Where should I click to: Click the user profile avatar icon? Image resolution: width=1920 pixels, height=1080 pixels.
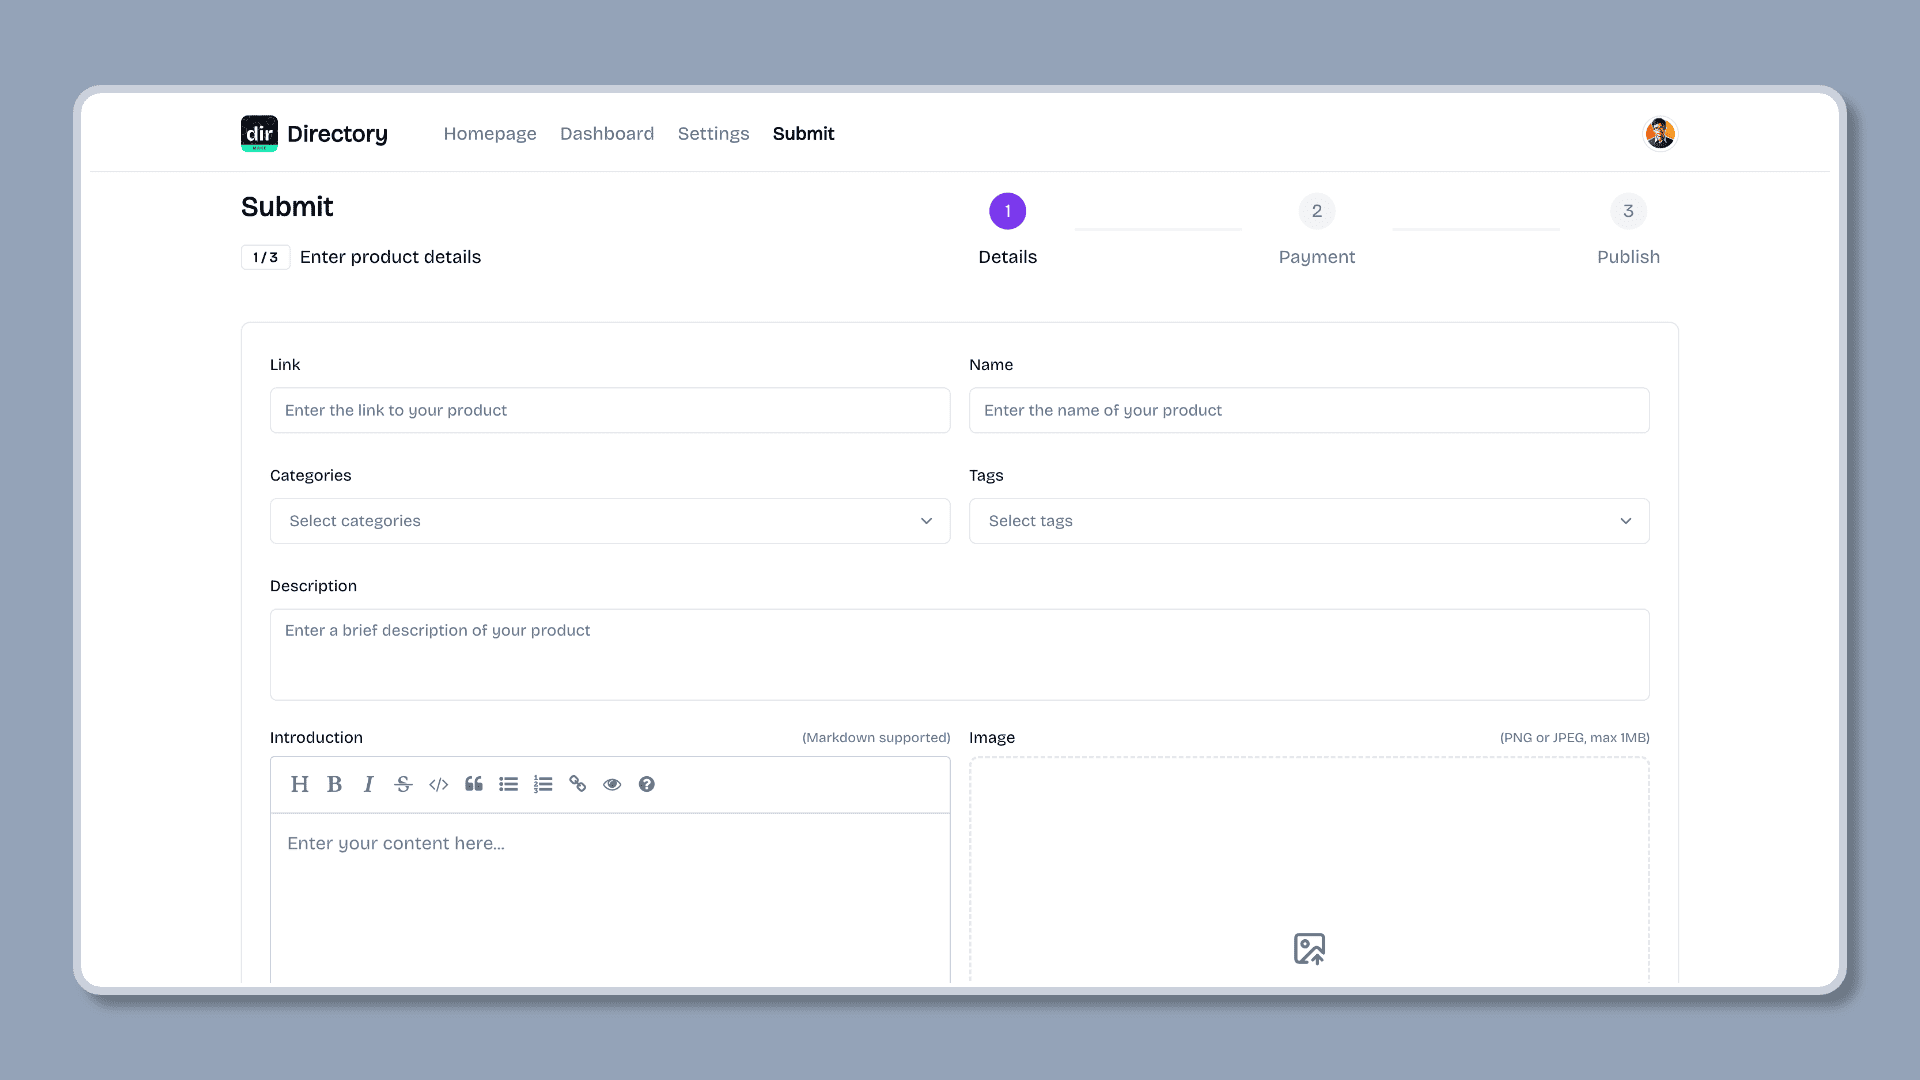(1659, 133)
